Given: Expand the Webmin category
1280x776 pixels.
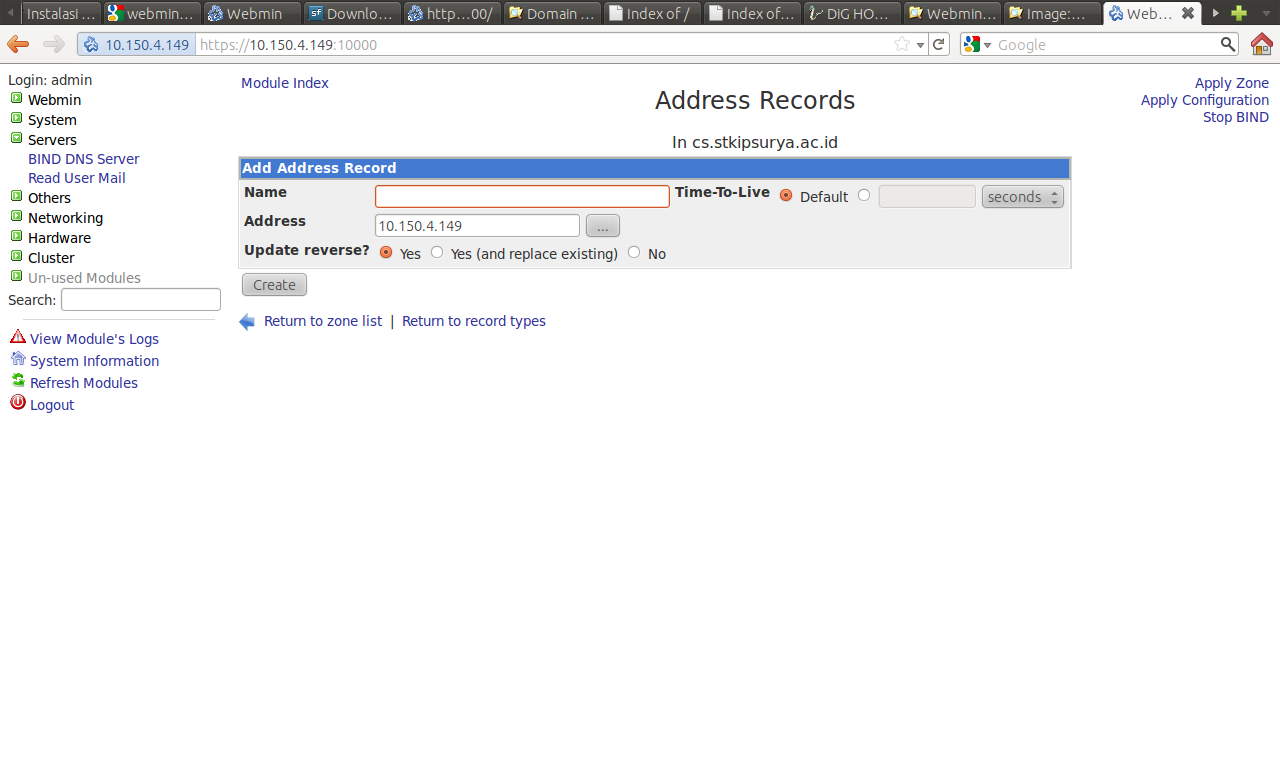Looking at the screenshot, I should point(16,98).
